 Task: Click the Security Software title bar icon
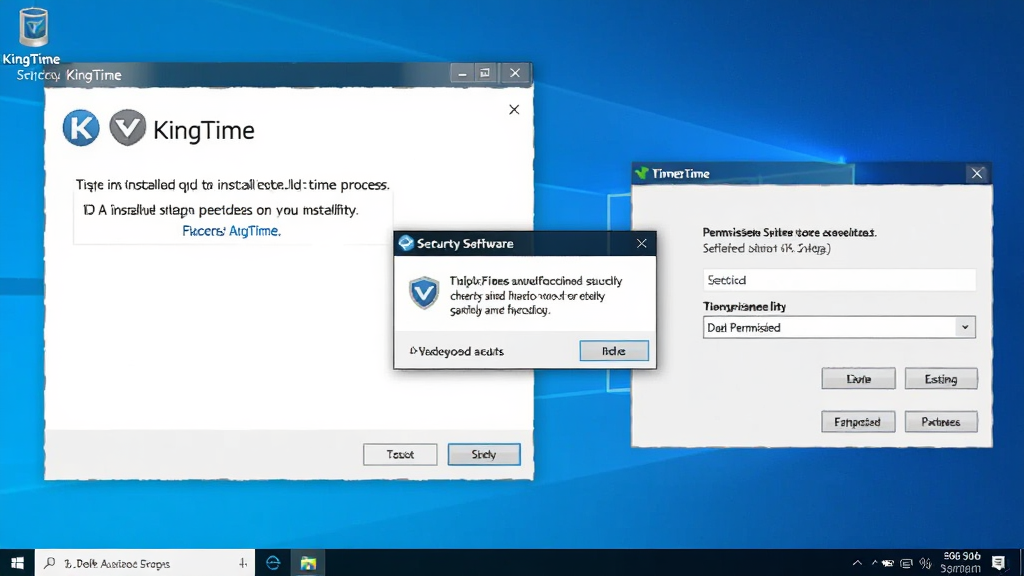click(406, 243)
